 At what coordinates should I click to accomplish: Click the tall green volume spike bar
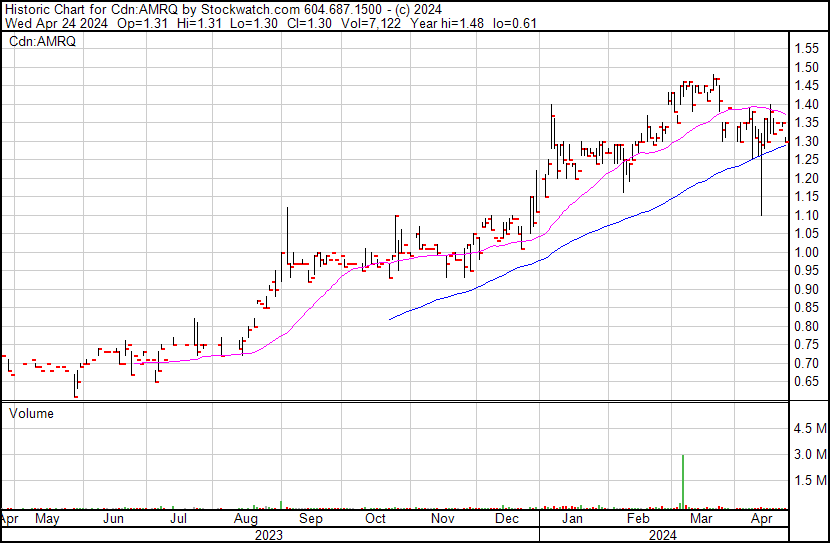pyautogui.click(x=682, y=481)
